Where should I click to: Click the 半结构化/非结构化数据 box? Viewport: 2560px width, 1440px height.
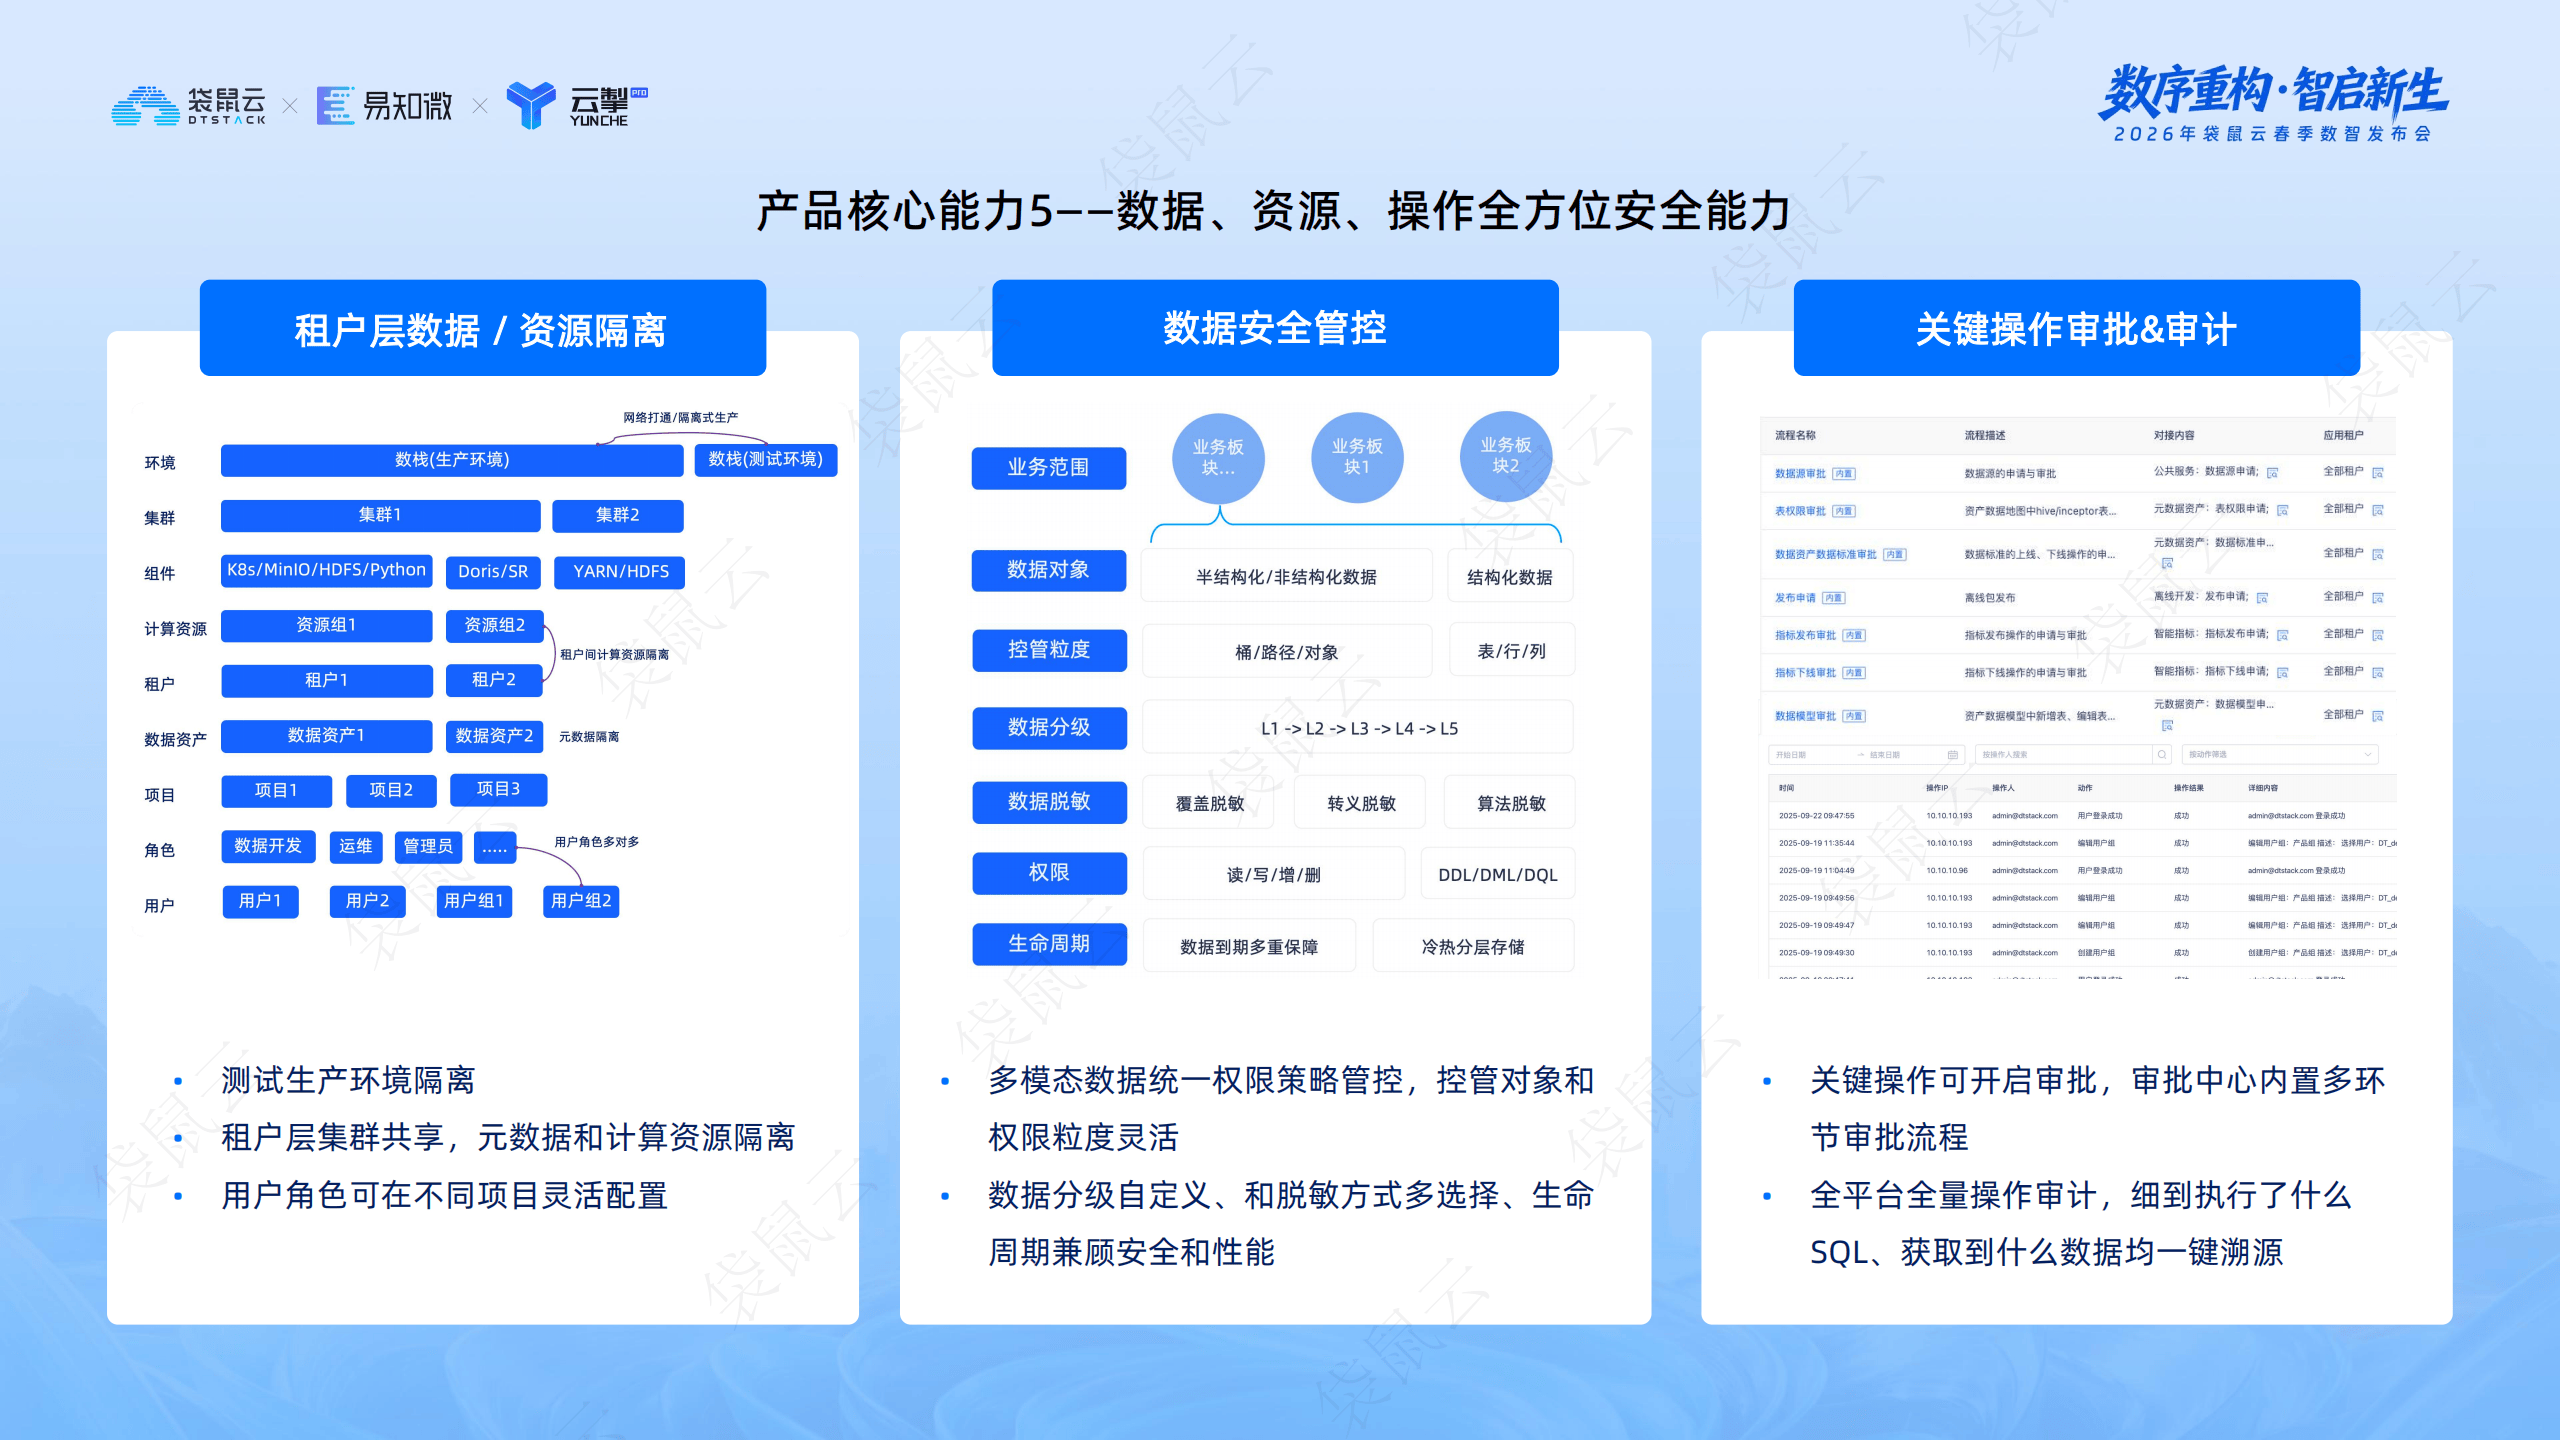click(x=1287, y=577)
